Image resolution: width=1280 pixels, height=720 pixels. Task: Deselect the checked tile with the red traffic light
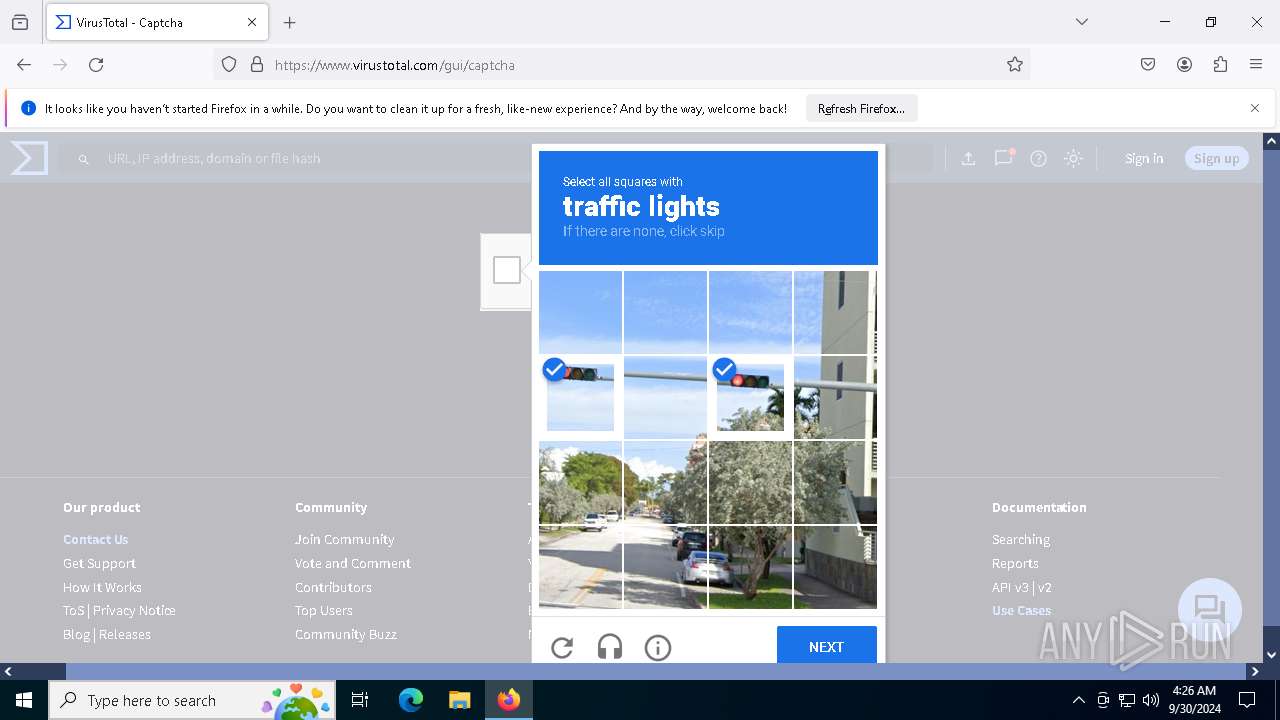click(750, 397)
